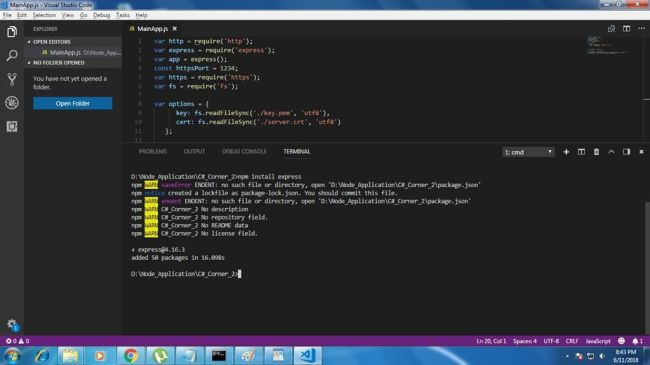
Task: Maximize the panel with up chevron
Action: (611, 152)
